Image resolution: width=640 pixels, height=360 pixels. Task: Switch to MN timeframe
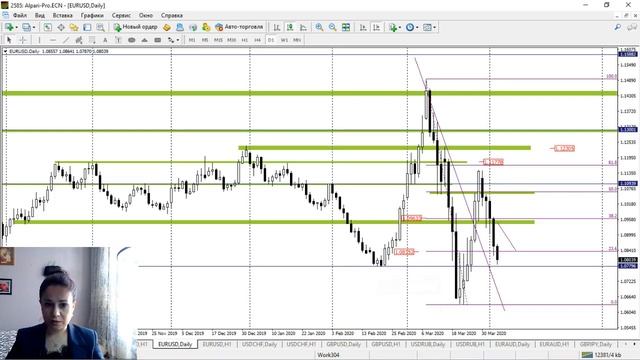point(297,40)
